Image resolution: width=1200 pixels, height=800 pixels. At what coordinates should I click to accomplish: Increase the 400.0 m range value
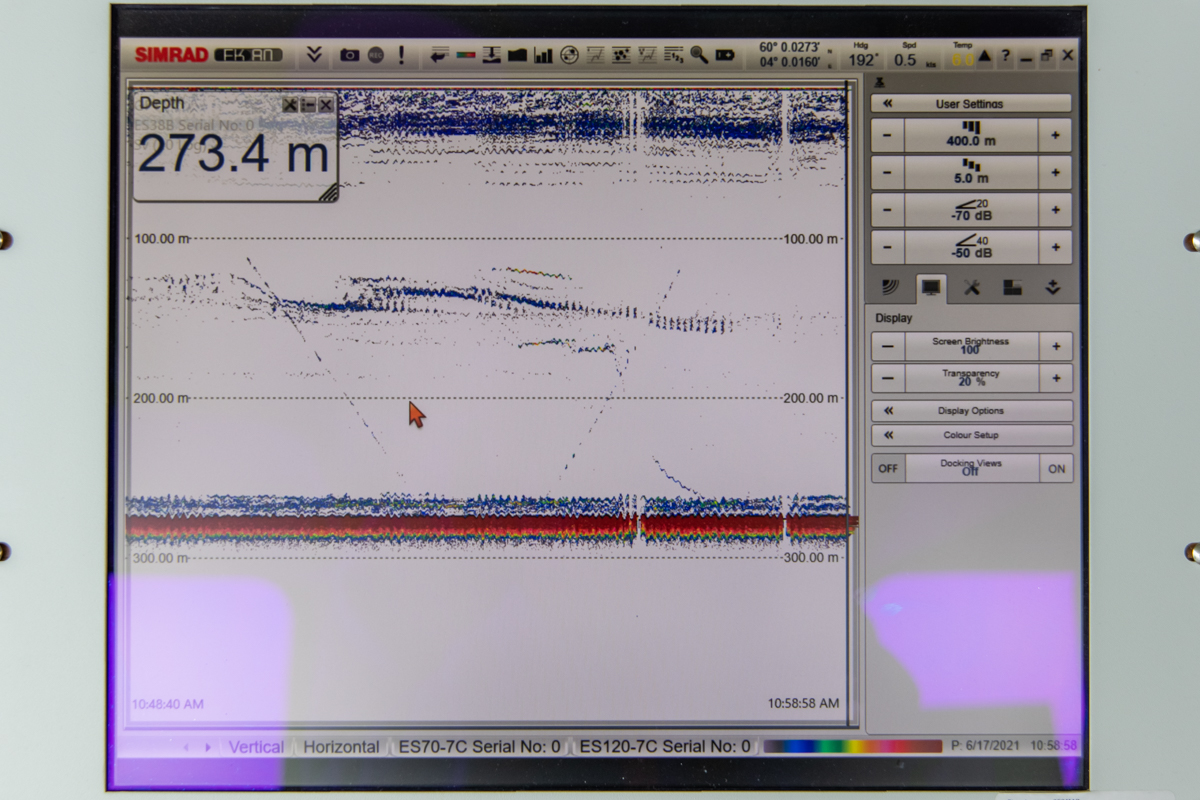tap(1055, 135)
